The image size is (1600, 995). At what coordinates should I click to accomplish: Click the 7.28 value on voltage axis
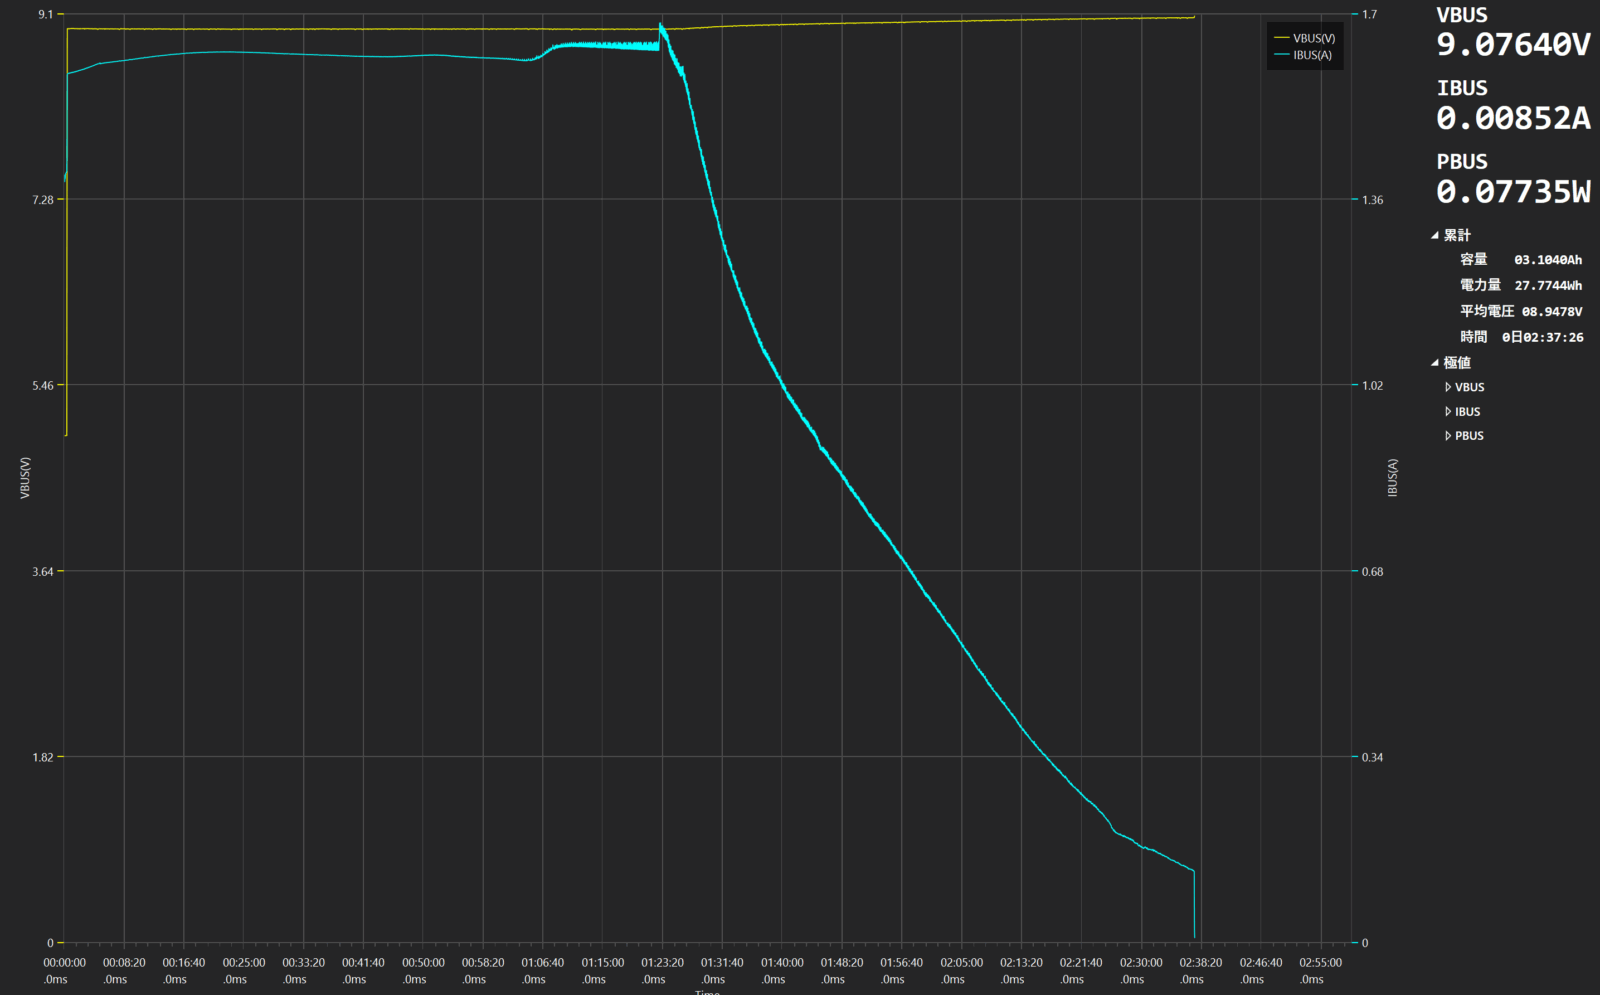click(42, 200)
